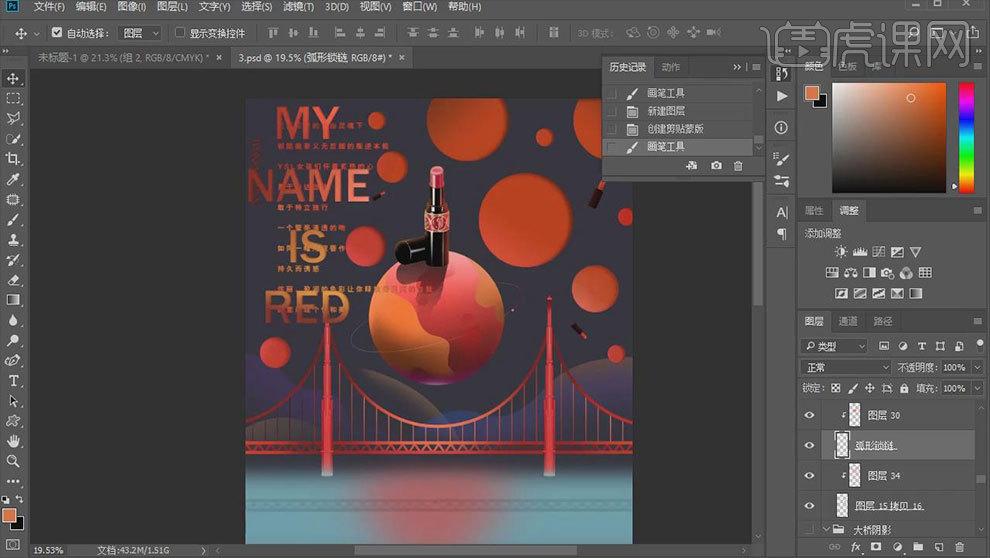This screenshot has height=558, width=990.
Task: Create snapshot with History camera icon
Action: click(716, 166)
